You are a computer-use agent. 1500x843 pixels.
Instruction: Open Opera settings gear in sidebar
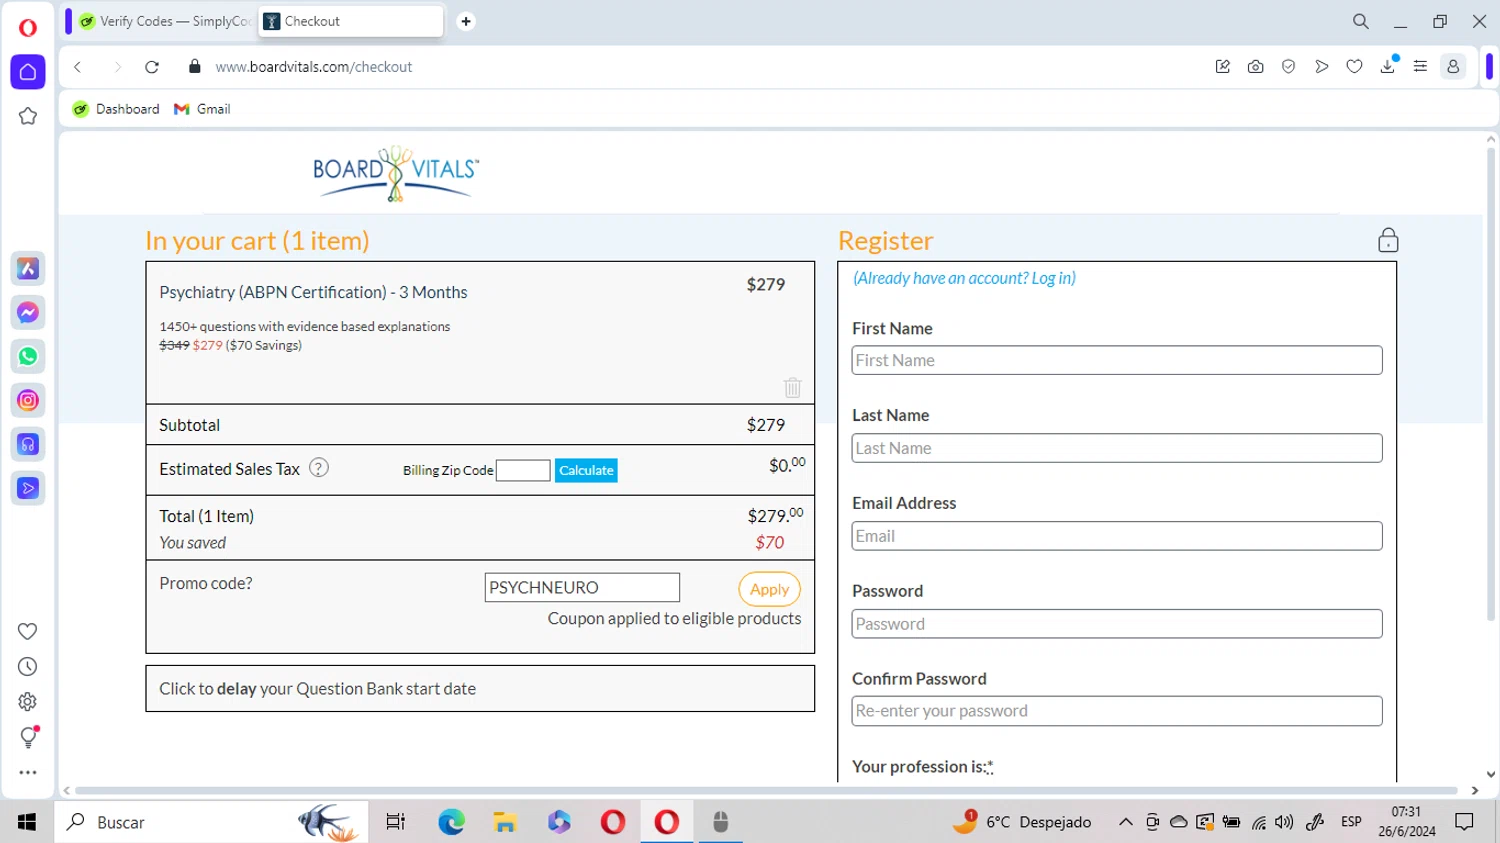point(28,702)
